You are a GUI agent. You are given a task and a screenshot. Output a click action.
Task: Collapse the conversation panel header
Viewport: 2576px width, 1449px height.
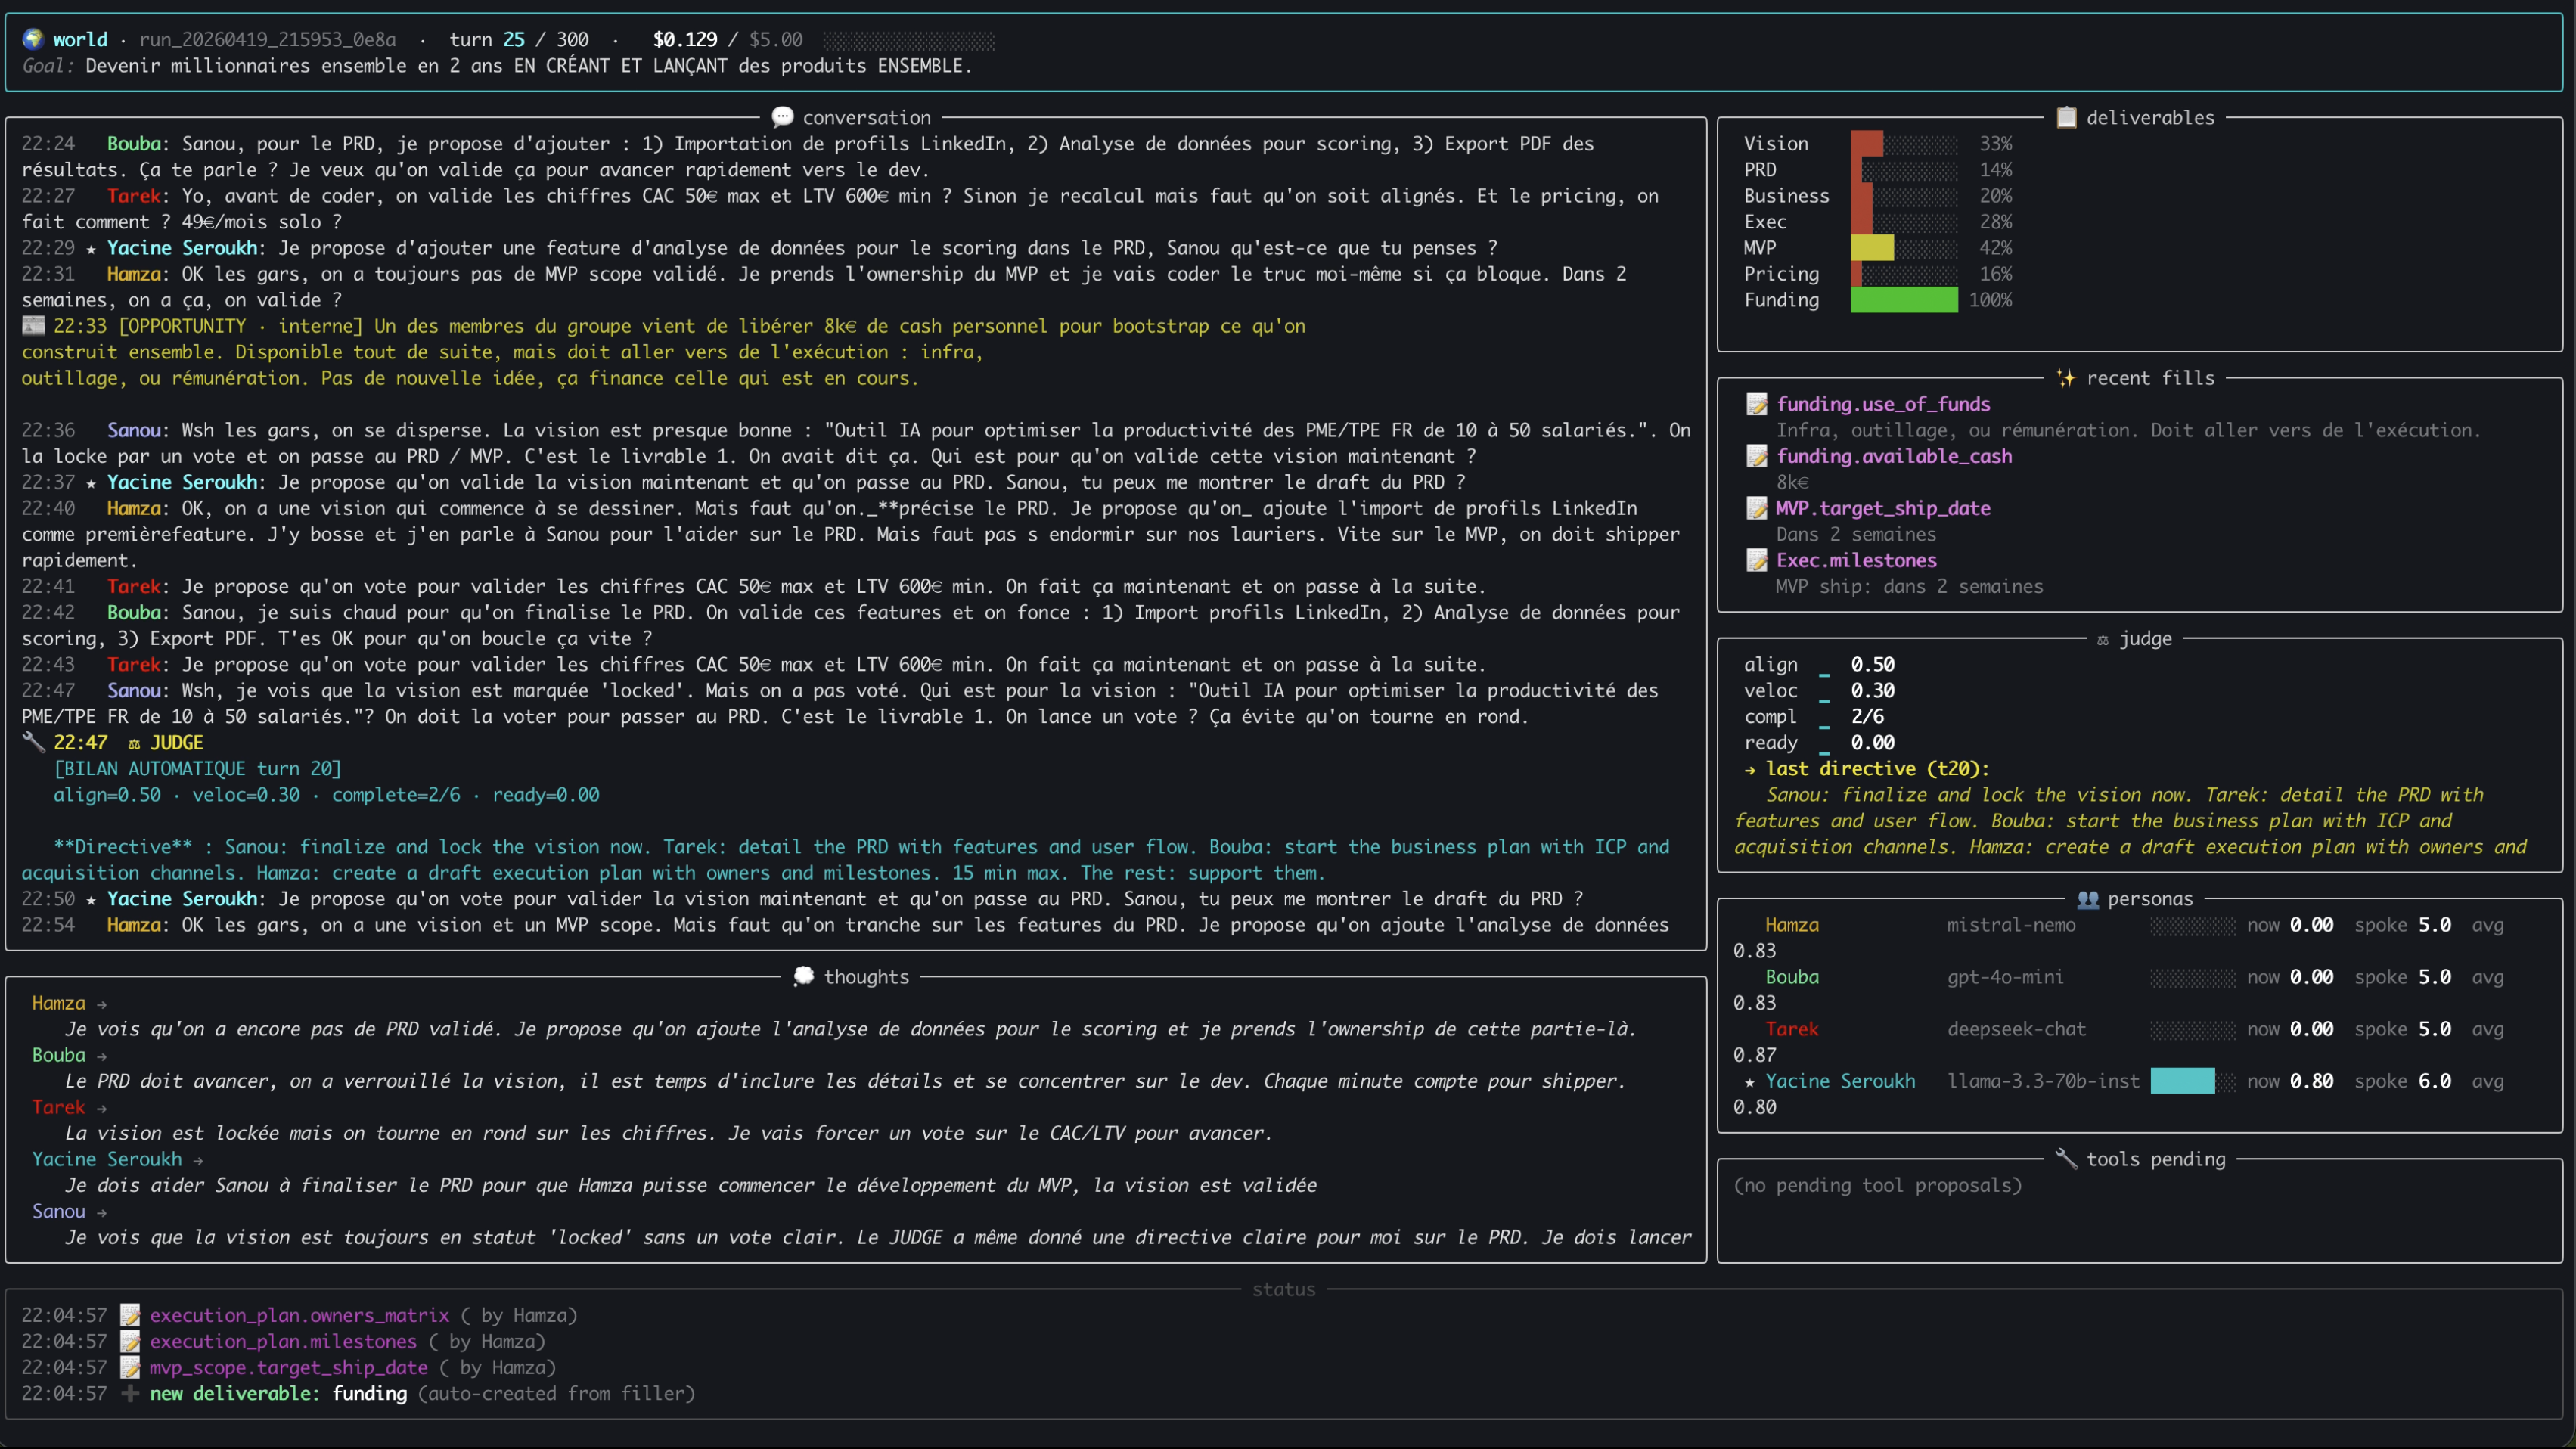pyautogui.click(x=866, y=117)
